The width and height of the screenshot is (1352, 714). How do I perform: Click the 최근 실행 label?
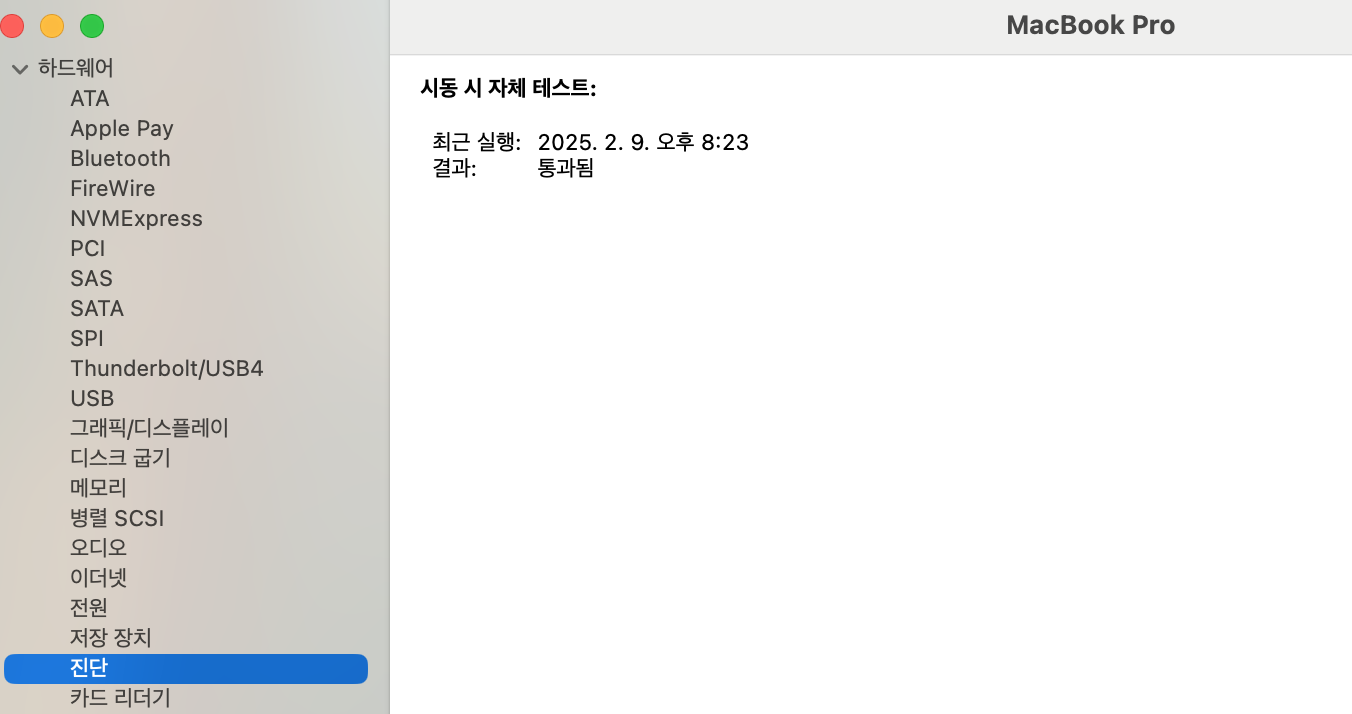(476, 143)
